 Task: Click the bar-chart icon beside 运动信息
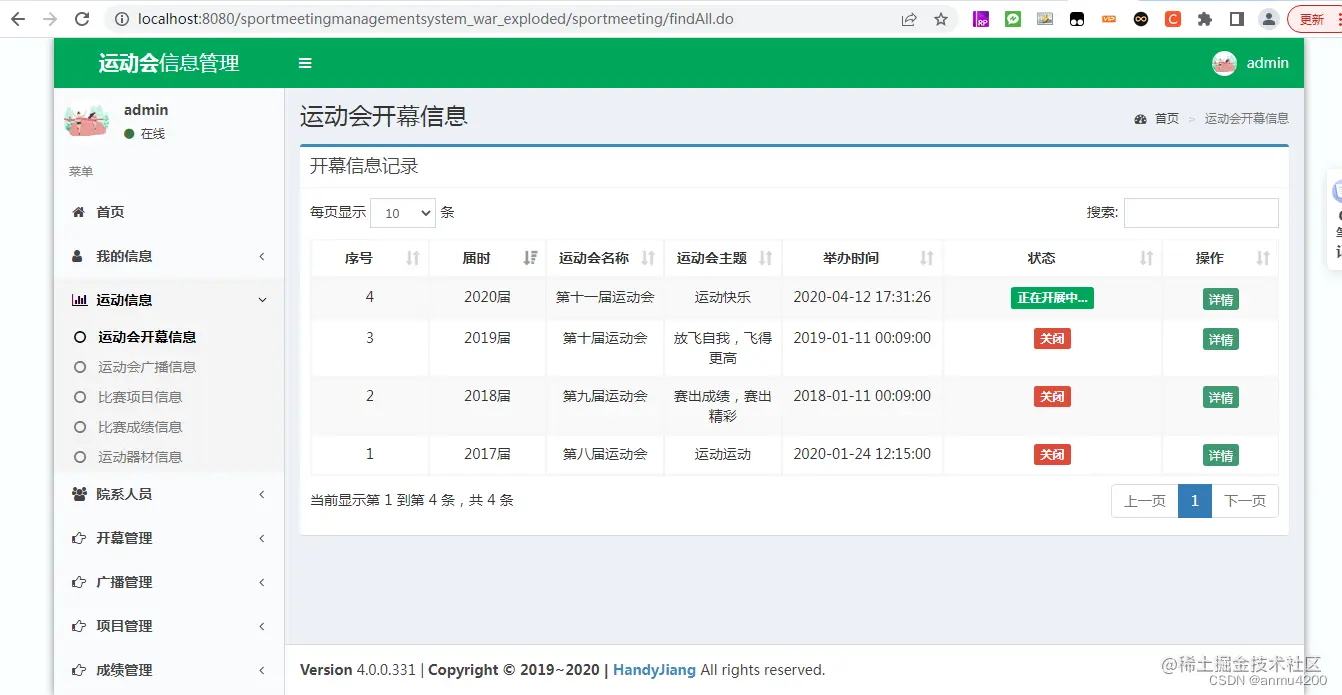point(81,299)
